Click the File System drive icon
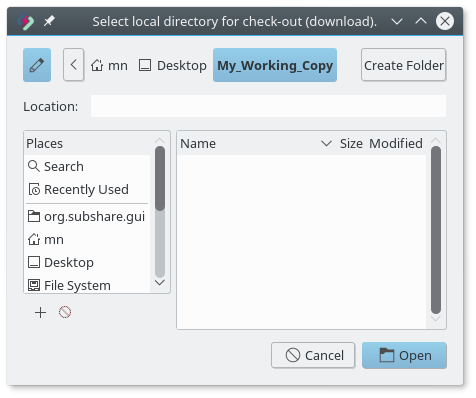476x398 pixels. pos(34,285)
